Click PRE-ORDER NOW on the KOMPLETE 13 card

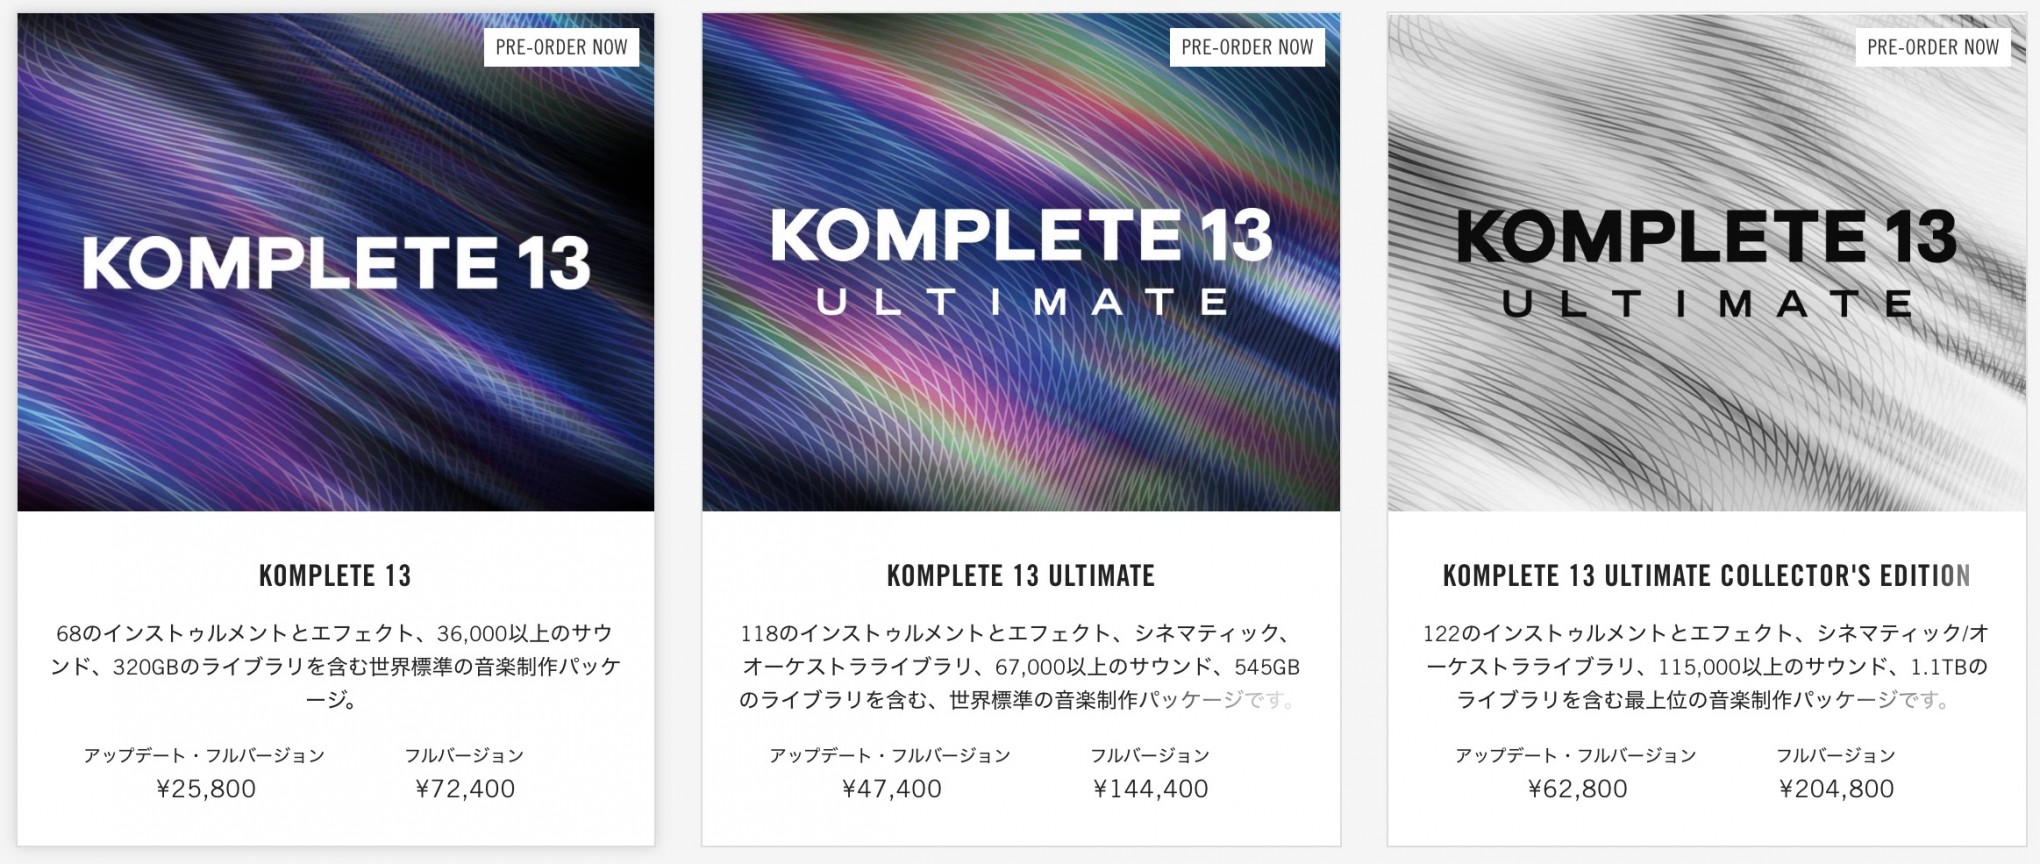560,46
